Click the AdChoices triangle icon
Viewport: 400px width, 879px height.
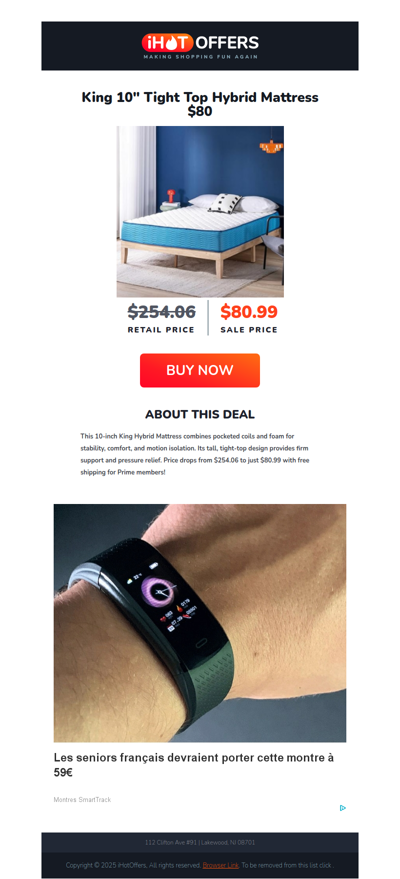342,808
